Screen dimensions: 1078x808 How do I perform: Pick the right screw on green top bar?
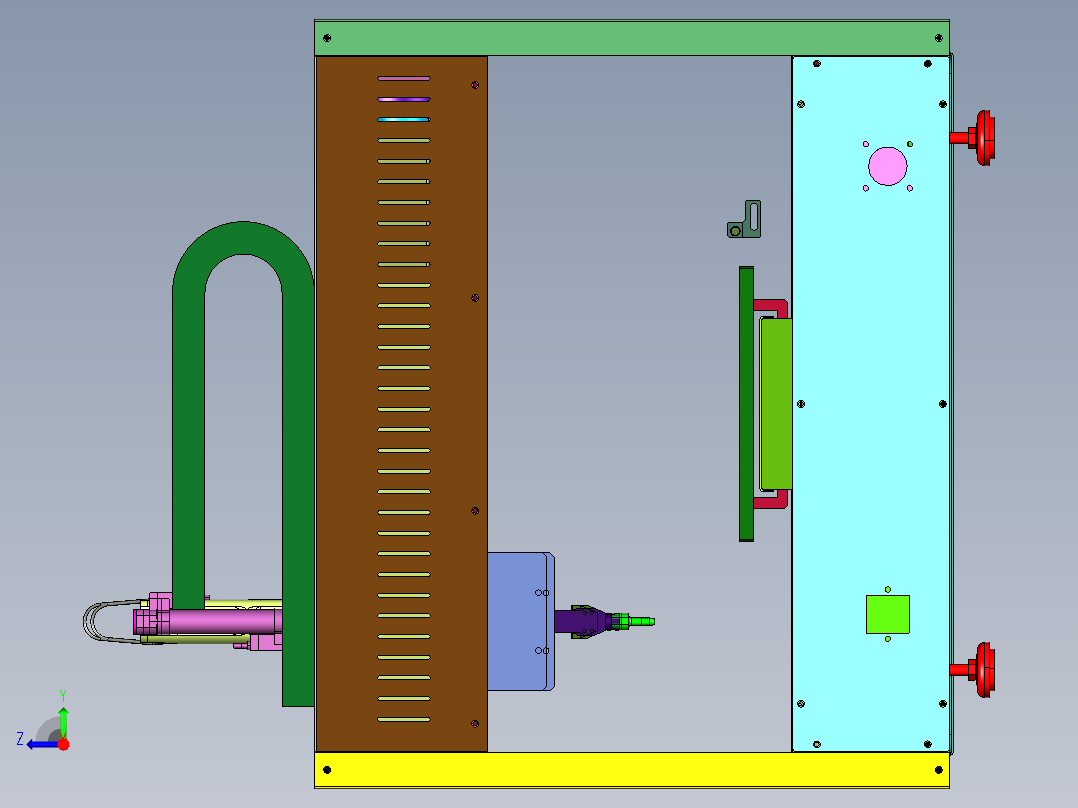click(x=939, y=38)
